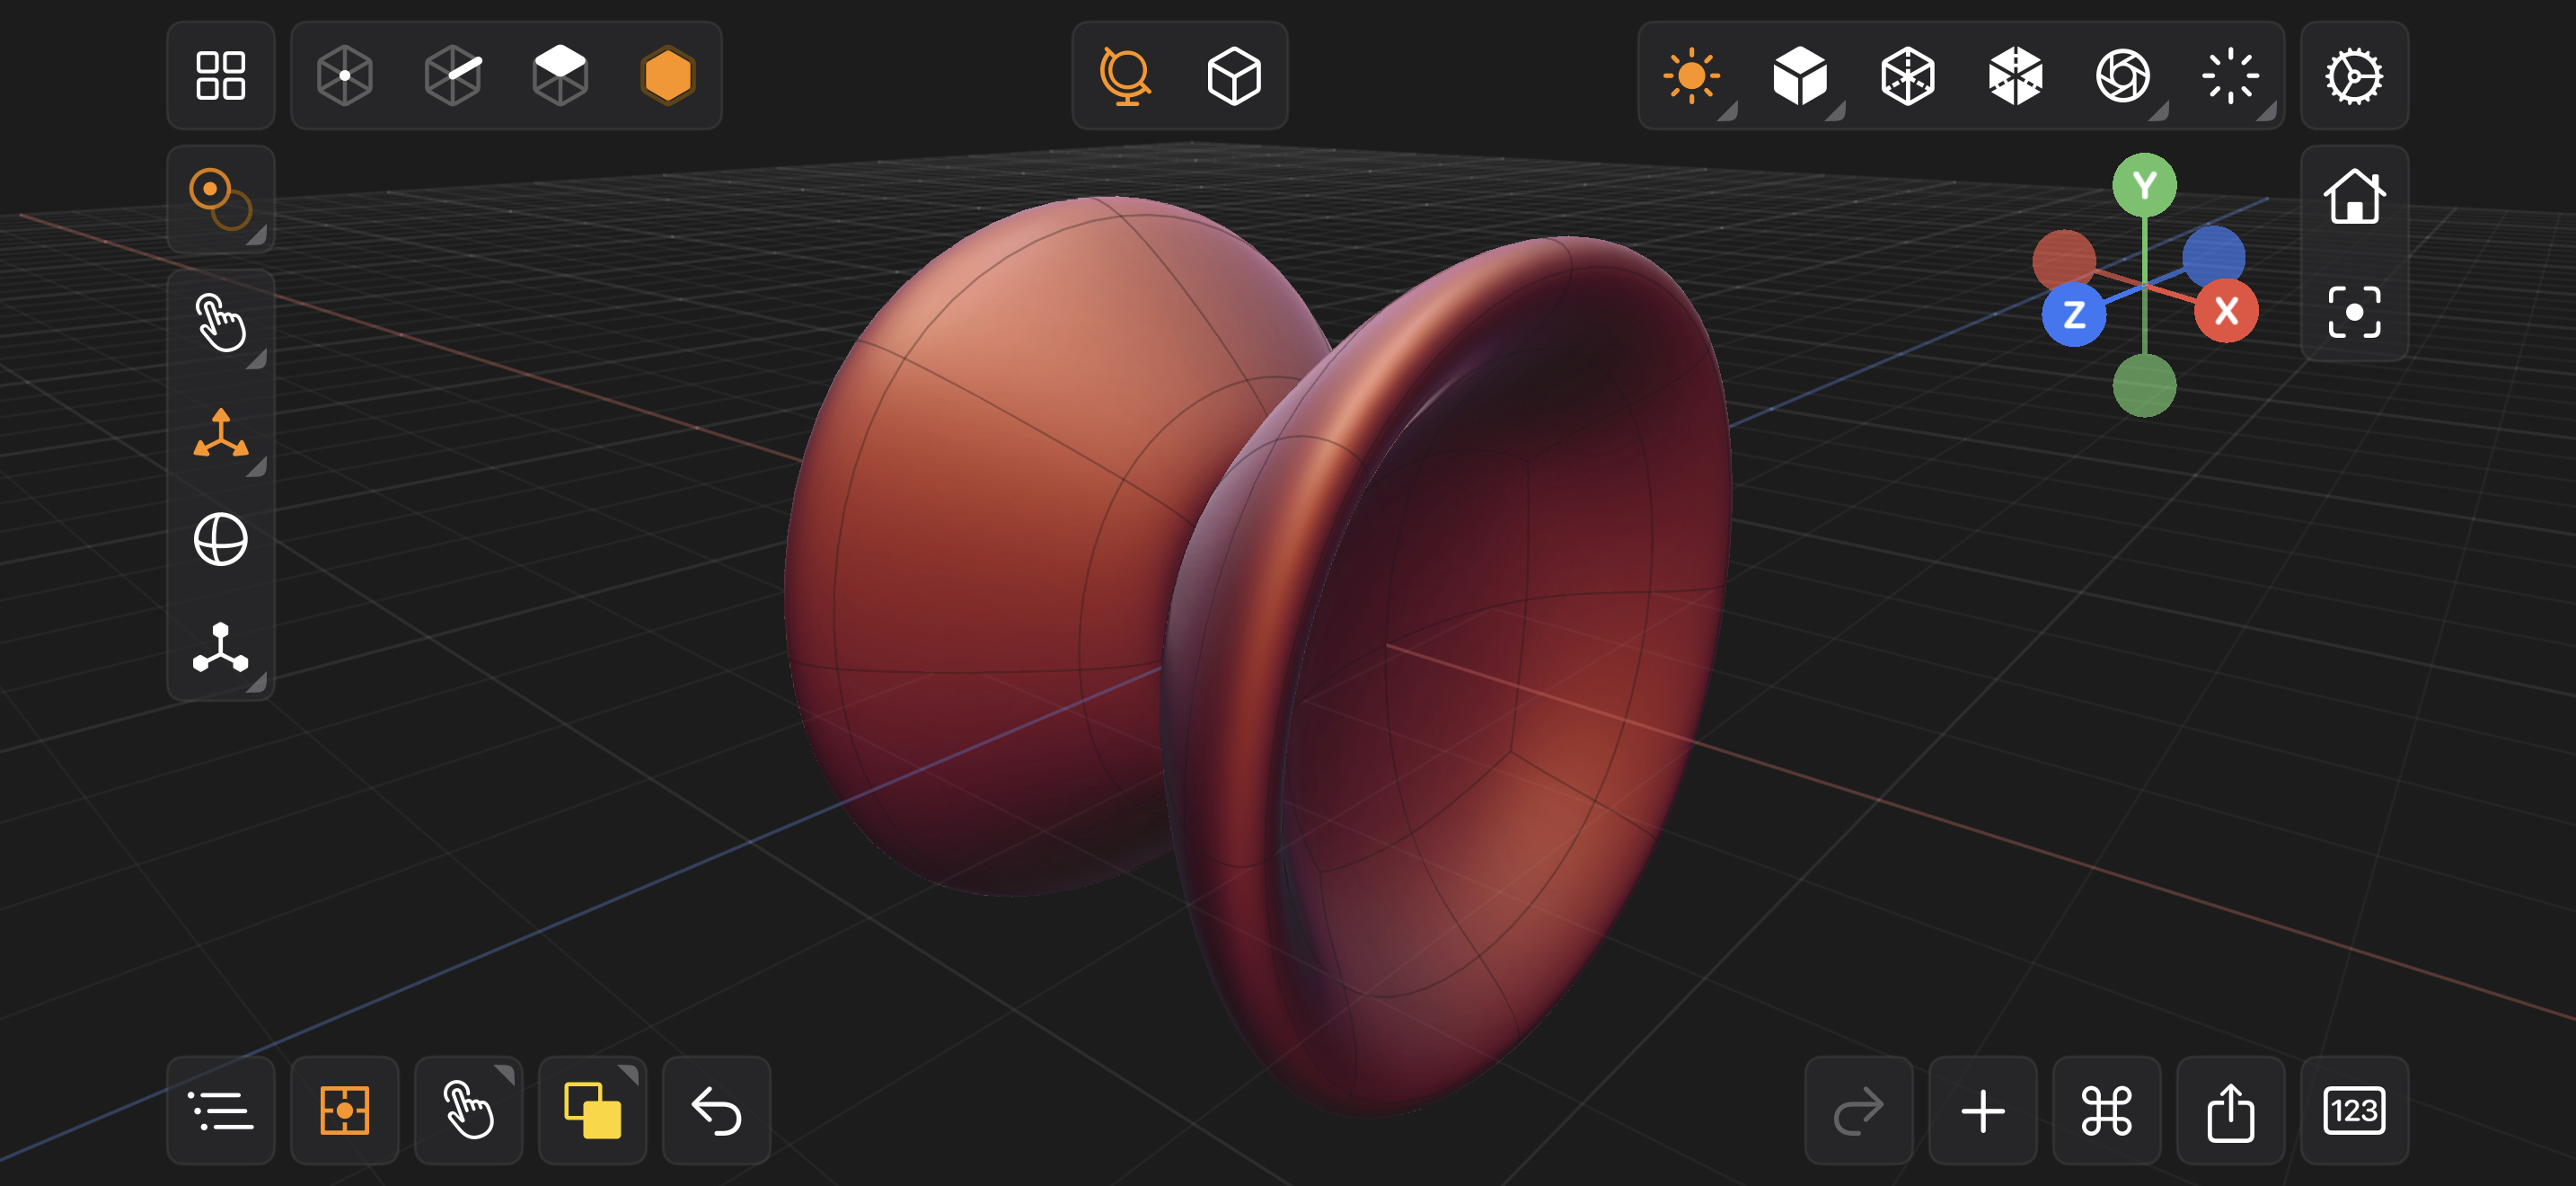Screen dimensions: 2576x1186
Task: Toggle the wireframe cube display
Action: [x=1907, y=76]
